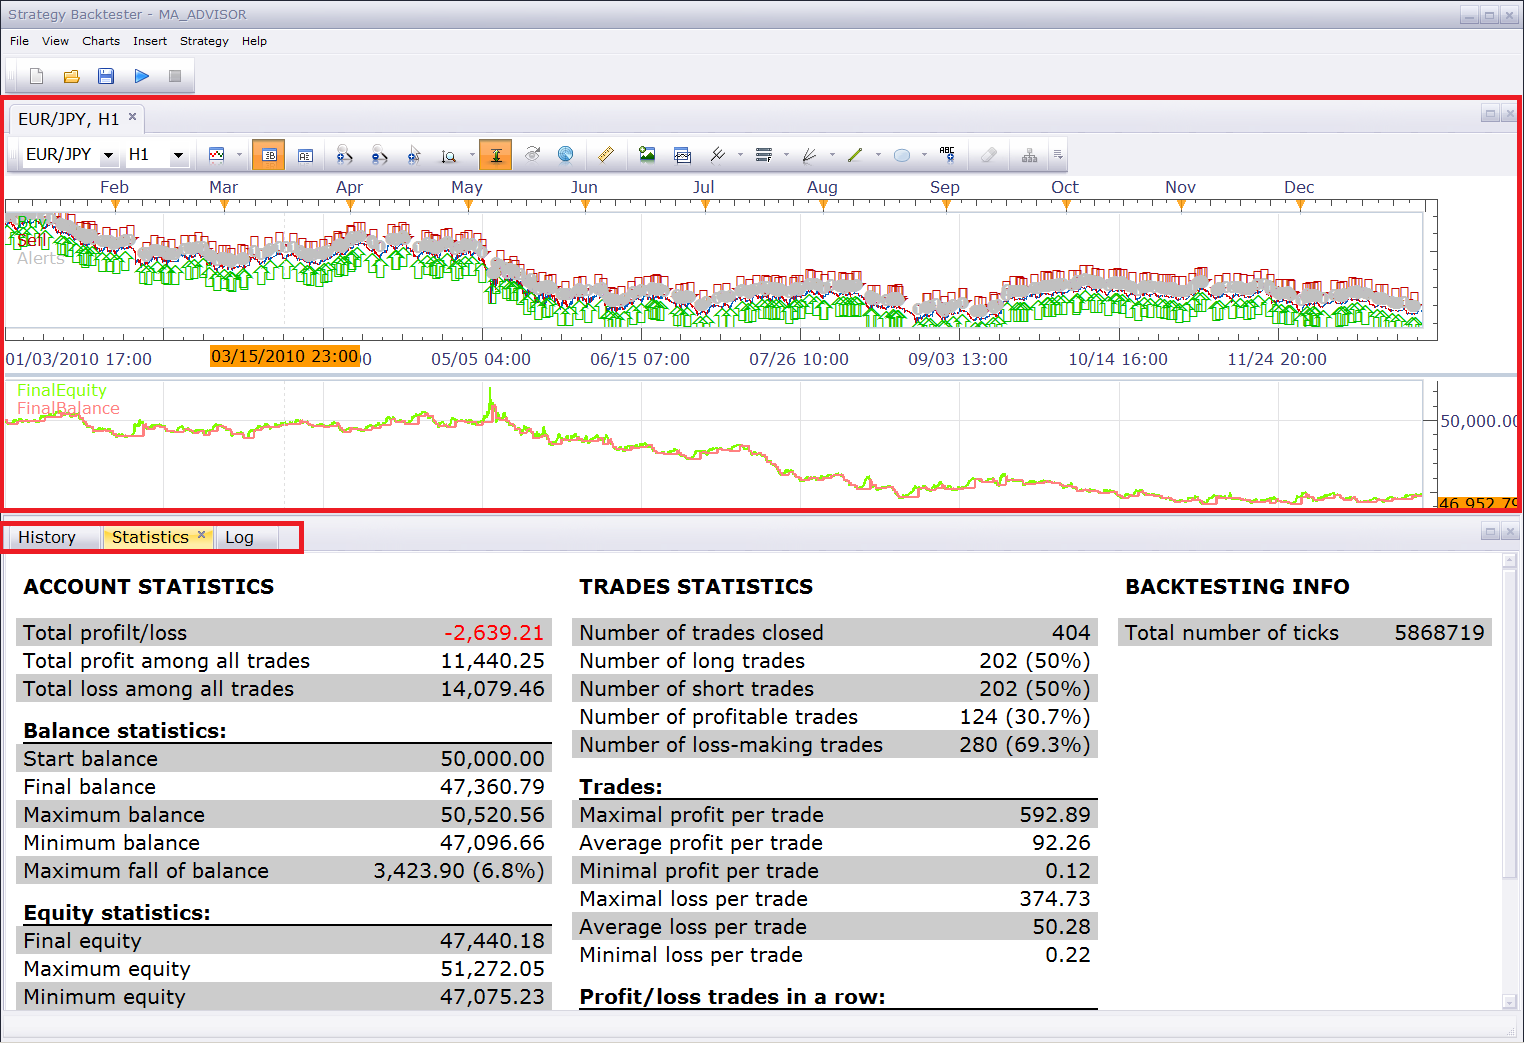The width and height of the screenshot is (1524, 1043).
Task: Open the Strategy menu
Action: 204,41
